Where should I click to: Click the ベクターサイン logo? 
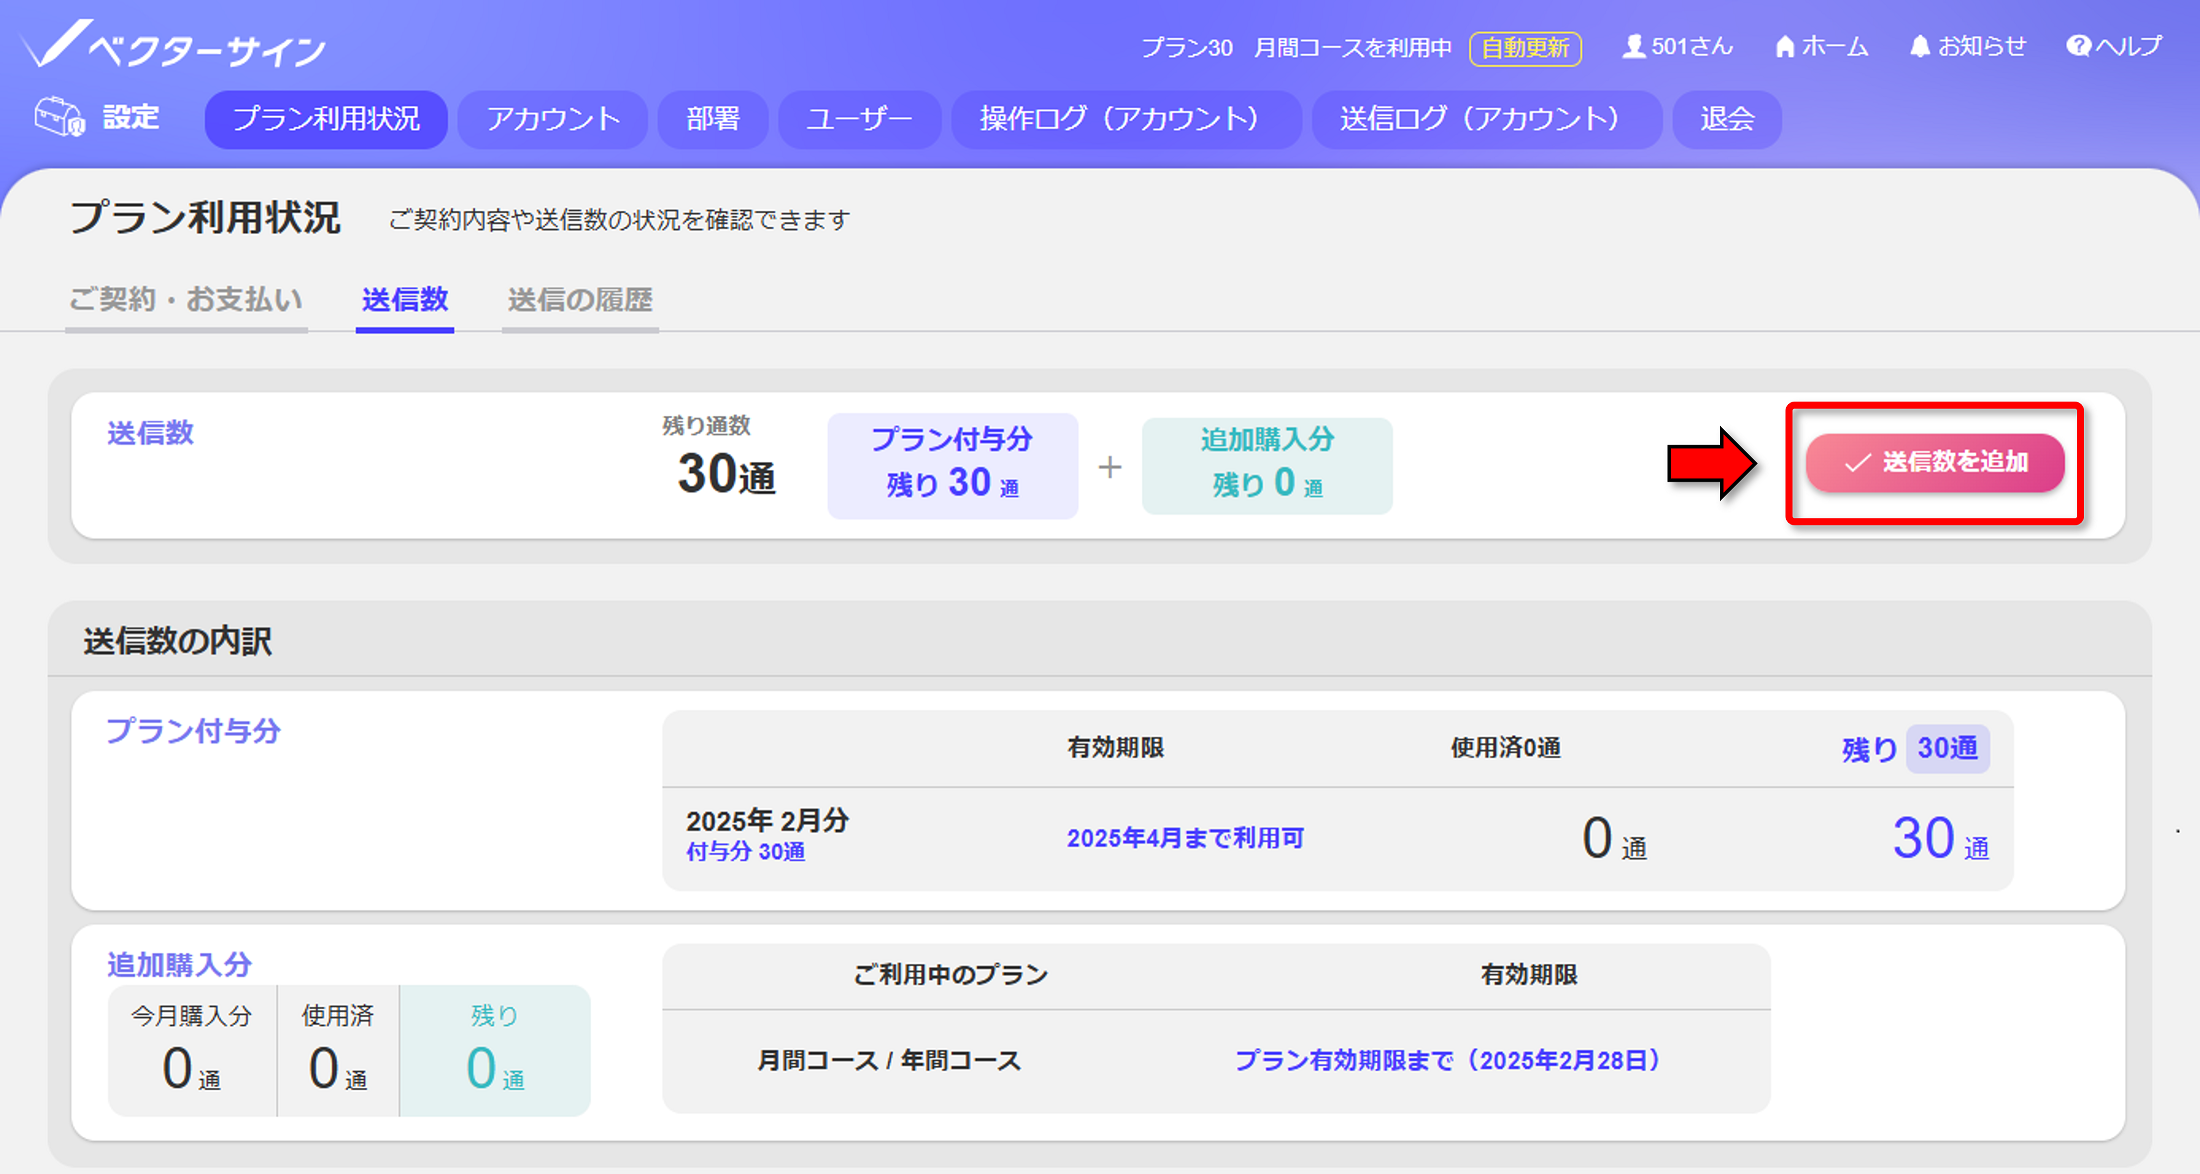[174, 47]
